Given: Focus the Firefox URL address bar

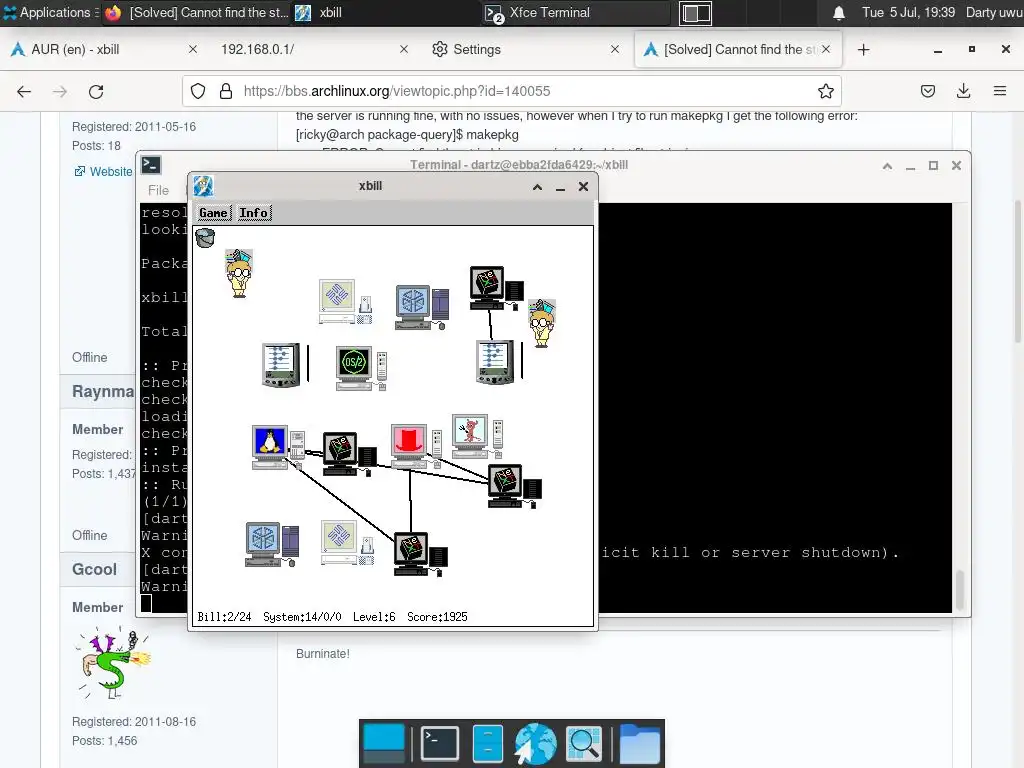Looking at the screenshot, I should [511, 91].
